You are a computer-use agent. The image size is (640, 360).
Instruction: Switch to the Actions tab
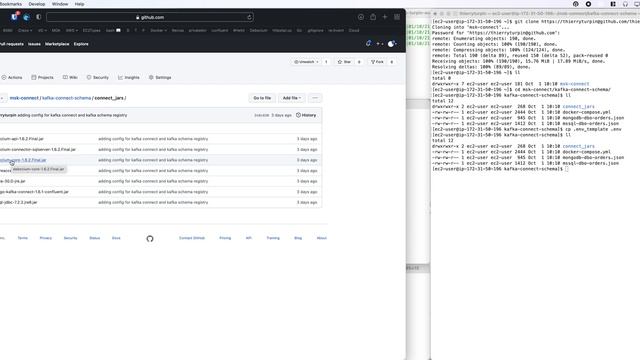coord(12,77)
